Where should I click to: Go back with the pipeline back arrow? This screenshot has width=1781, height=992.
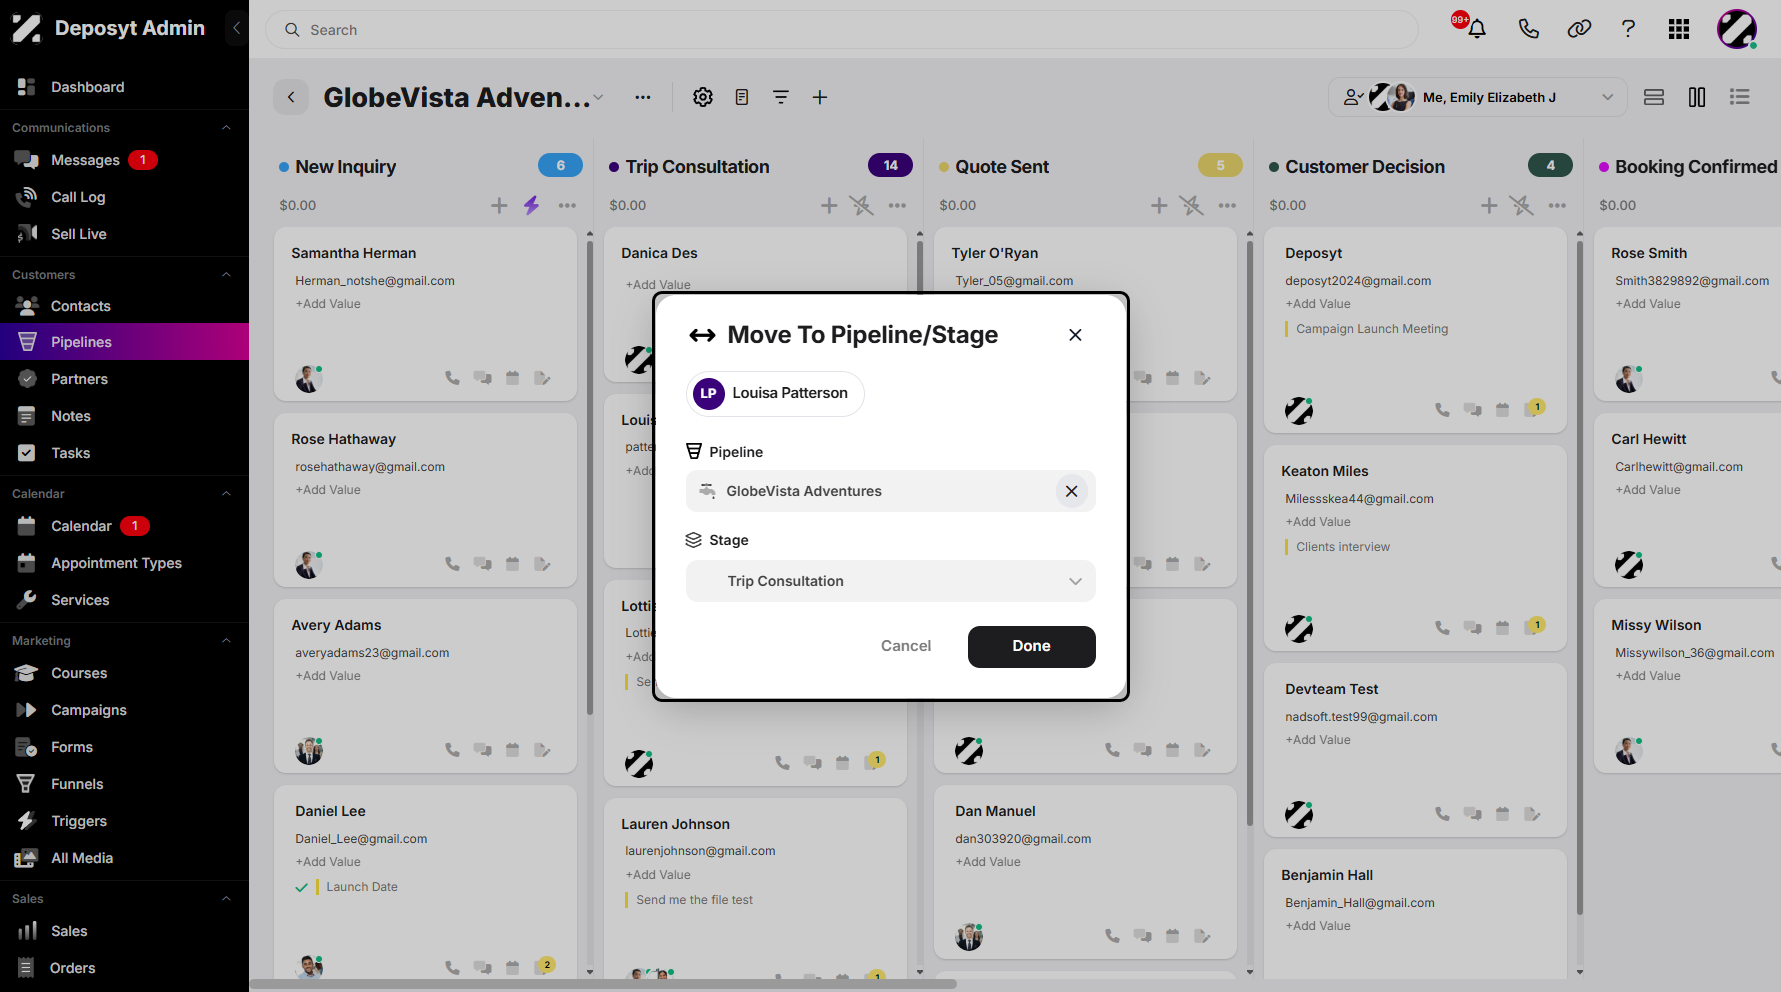point(291,97)
